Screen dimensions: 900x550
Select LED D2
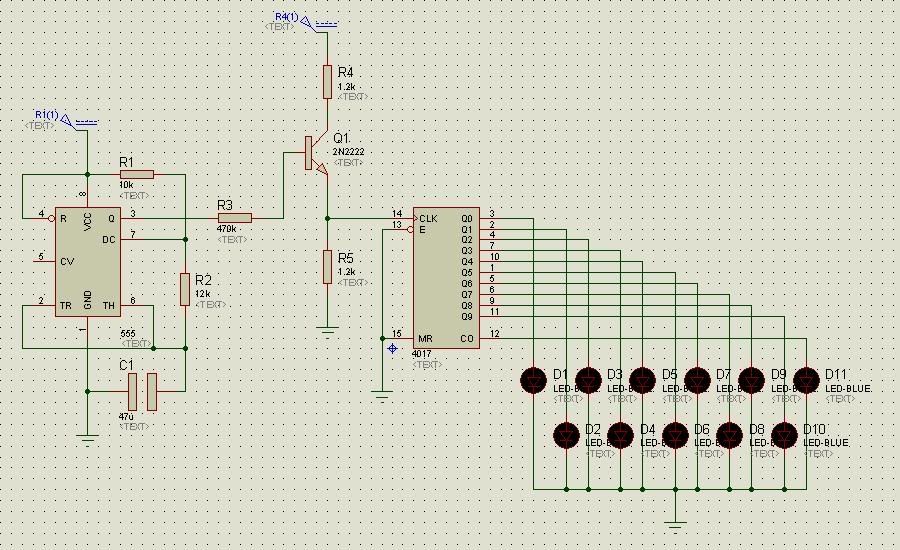click(x=567, y=435)
